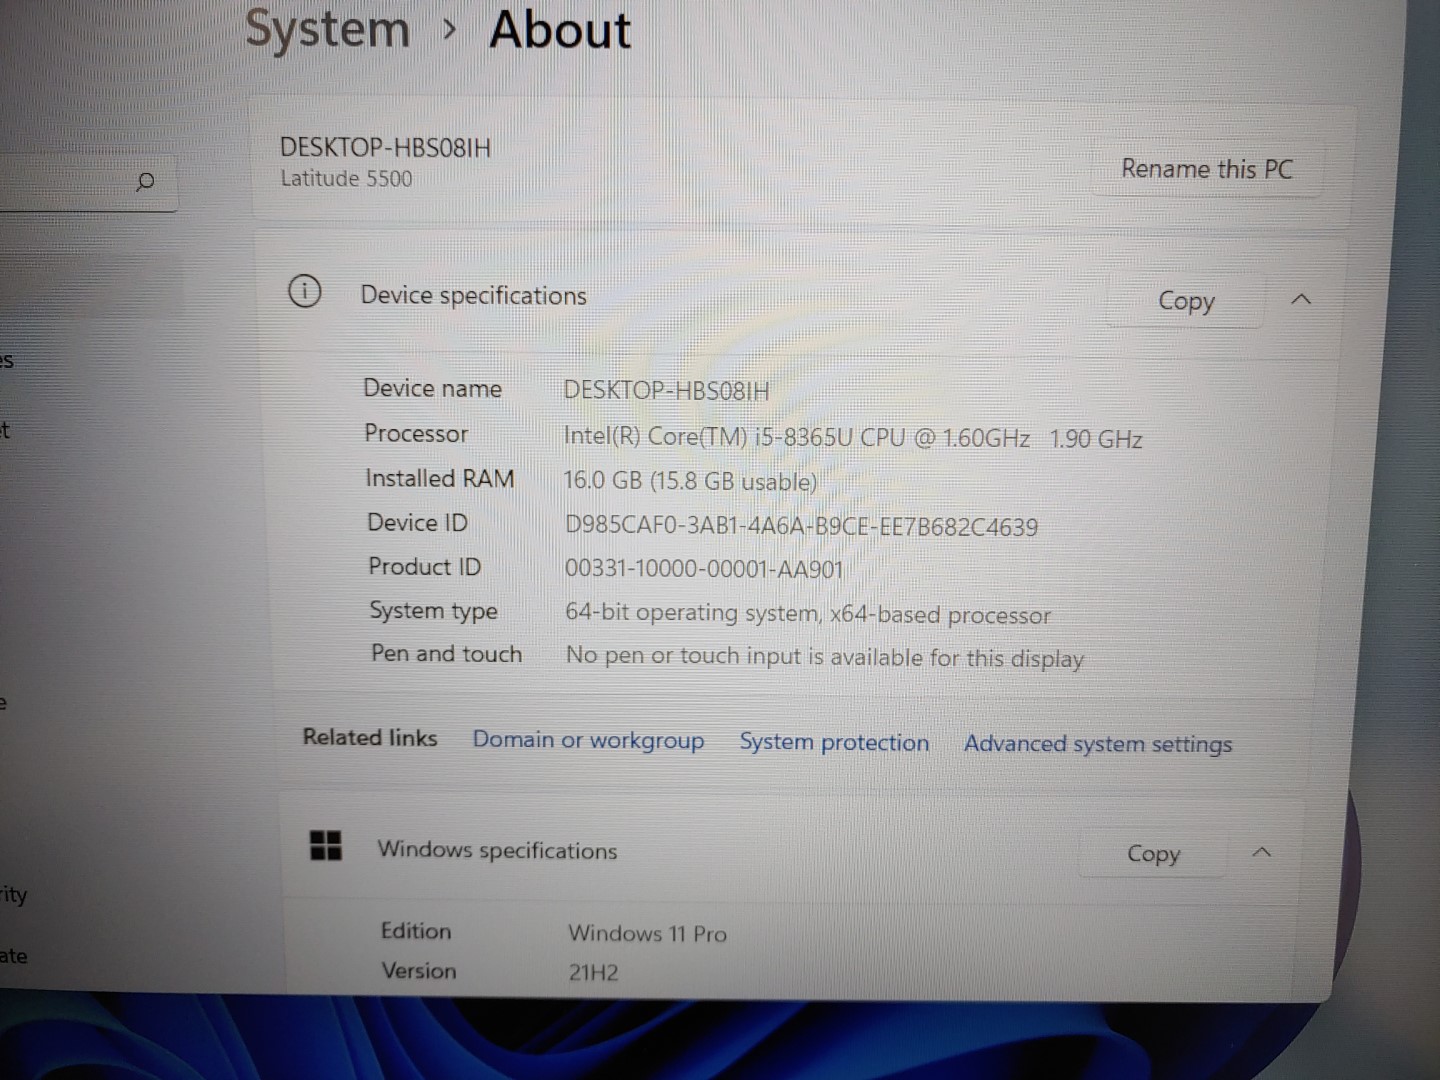Copy the device specifications
The height and width of the screenshot is (1080, 1440).
tap(1186, 301)
